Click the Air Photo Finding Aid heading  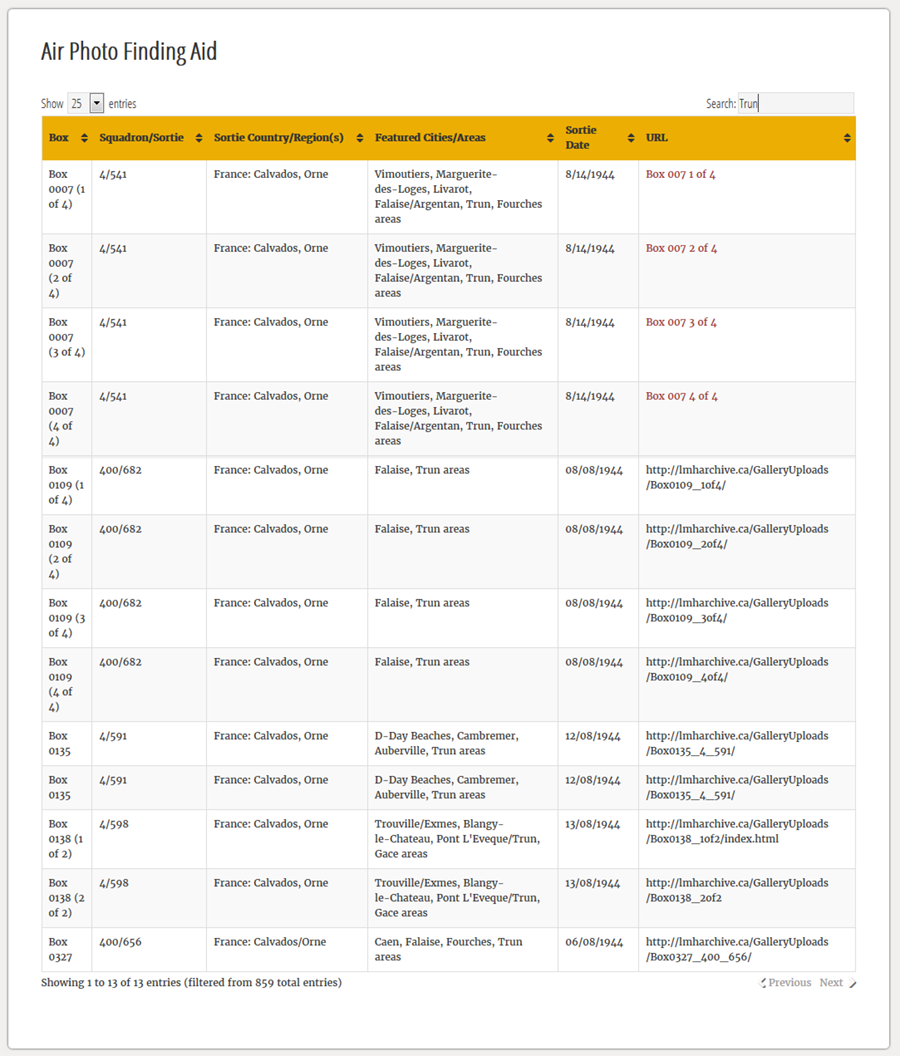(129, 51)
